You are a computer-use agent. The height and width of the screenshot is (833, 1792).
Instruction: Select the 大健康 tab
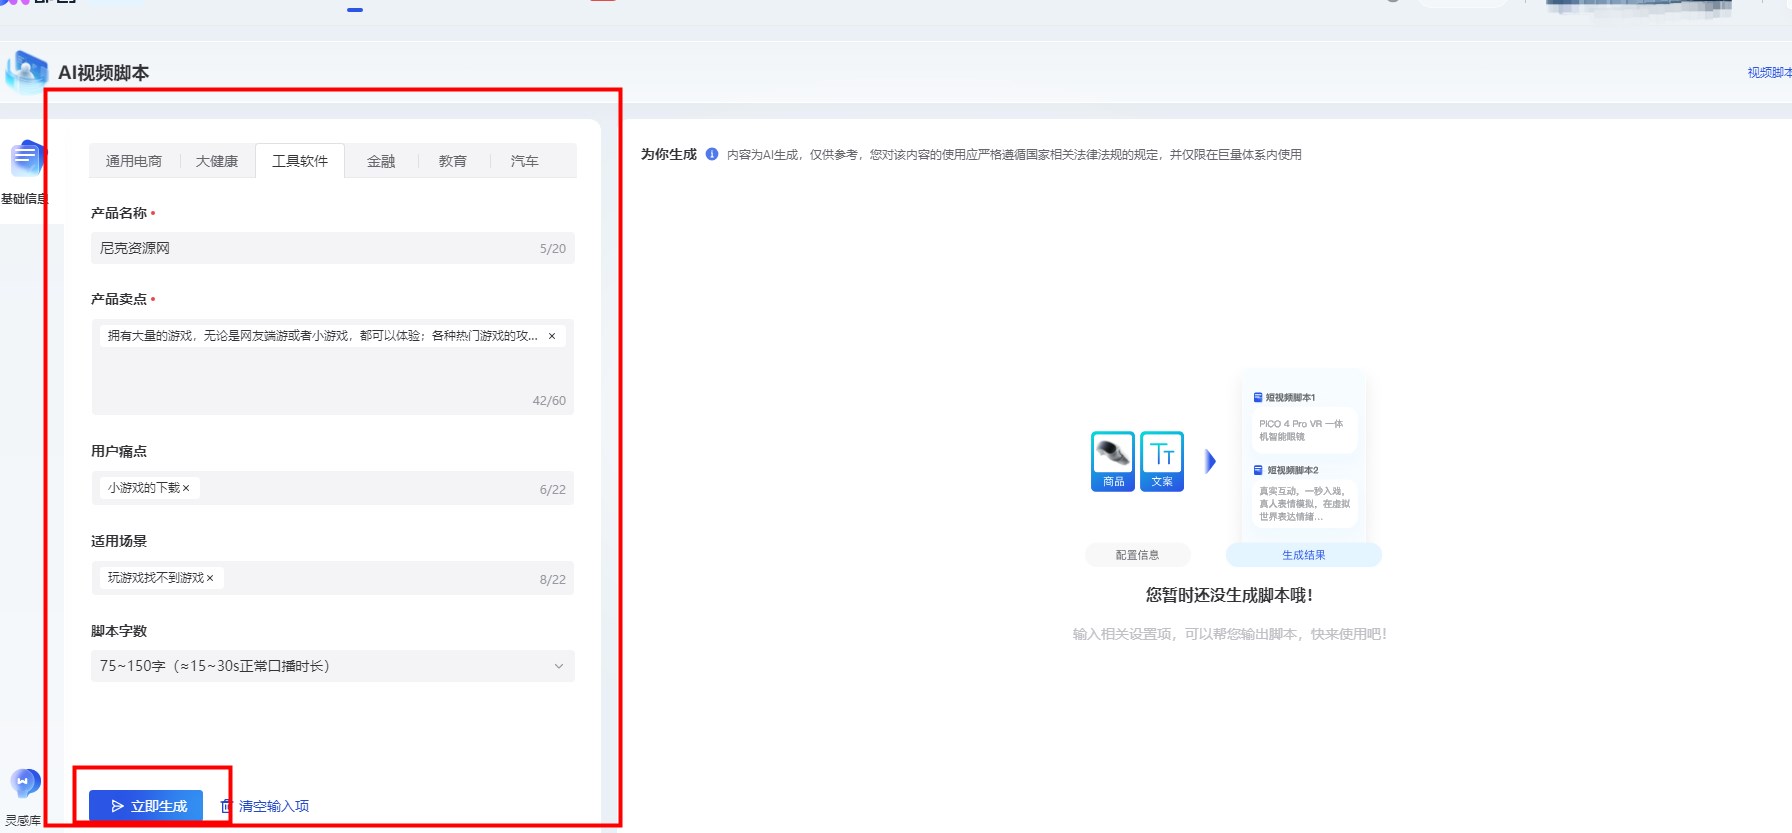pyautogui.click(x=217, y=161)
